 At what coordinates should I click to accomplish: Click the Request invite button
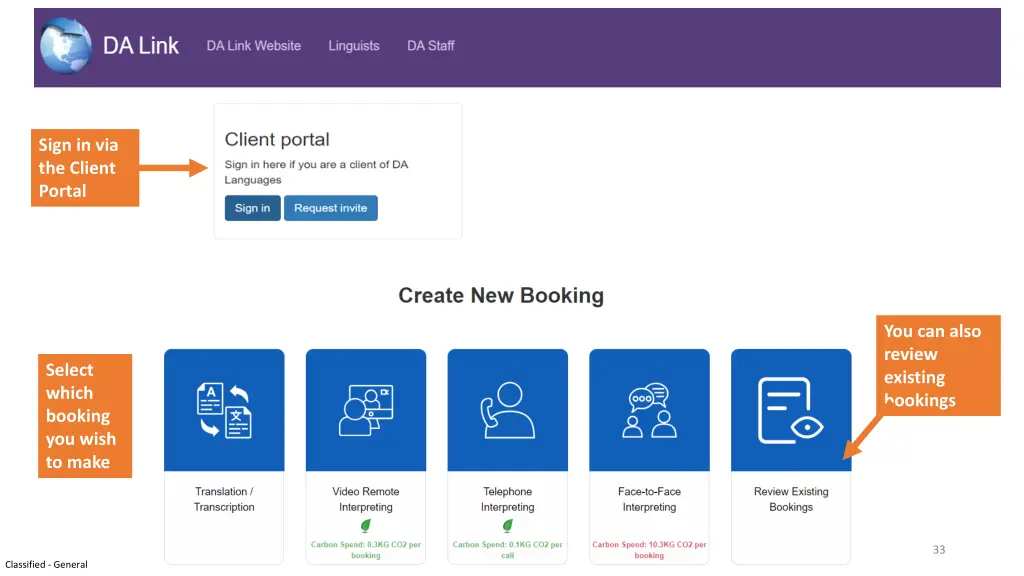click(330, 208)
